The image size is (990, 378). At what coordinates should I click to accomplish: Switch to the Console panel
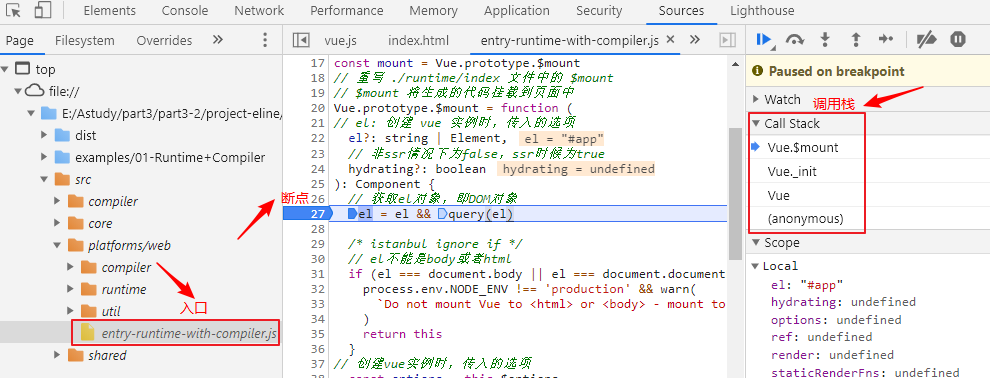click(x=185, y=11)
